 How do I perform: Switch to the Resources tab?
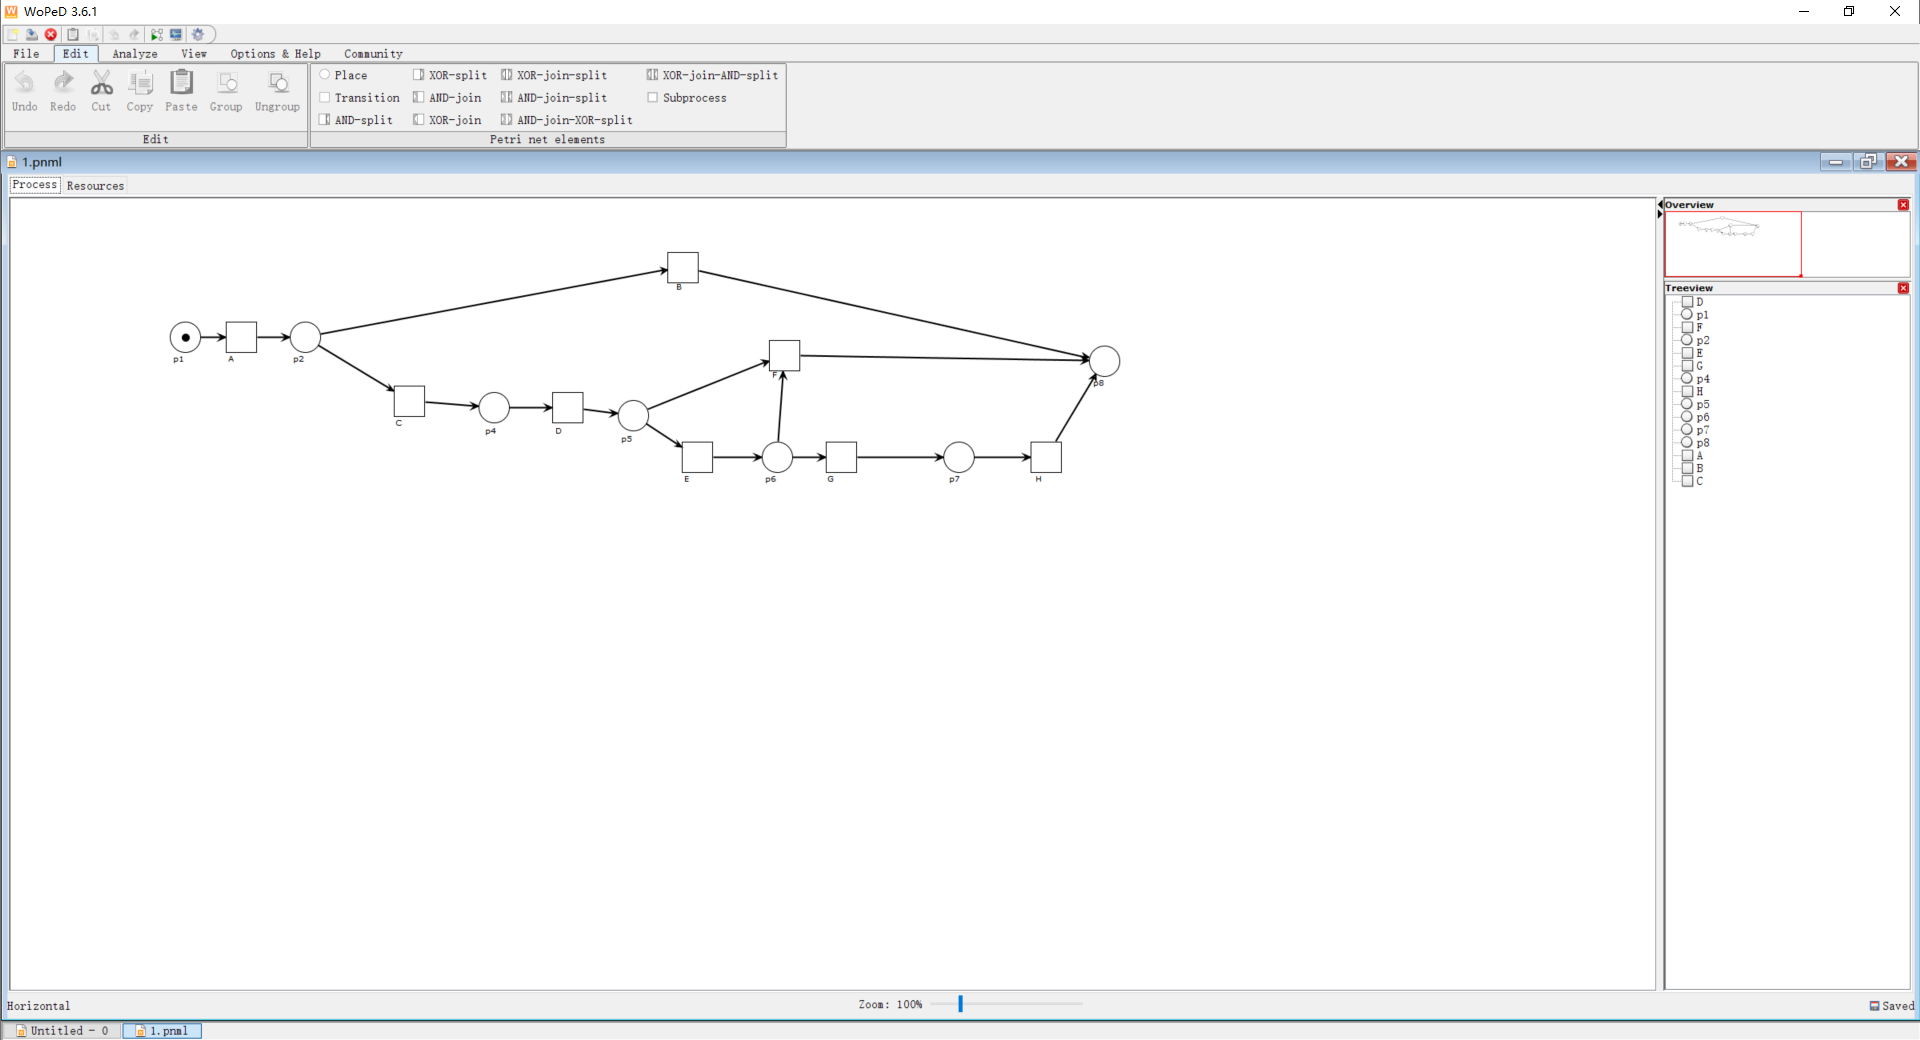[96, 186]
